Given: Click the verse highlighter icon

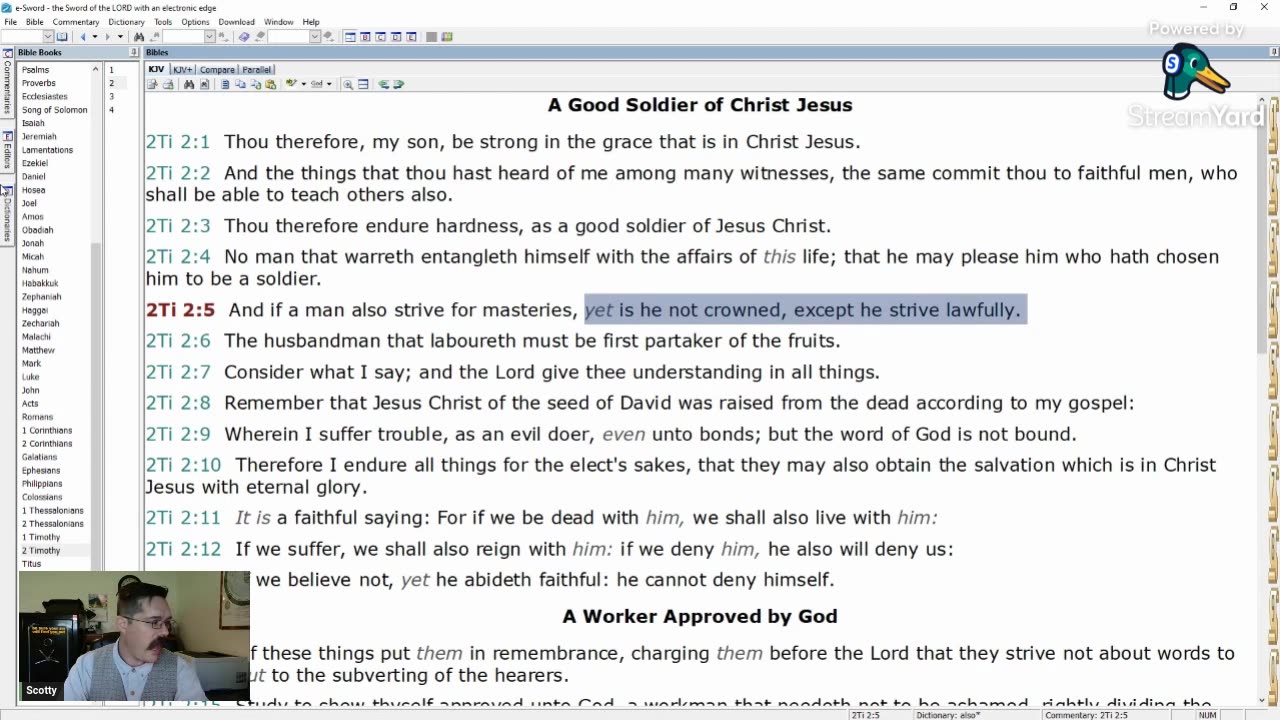Looking at the screenshot, I should tap(291, 84).
